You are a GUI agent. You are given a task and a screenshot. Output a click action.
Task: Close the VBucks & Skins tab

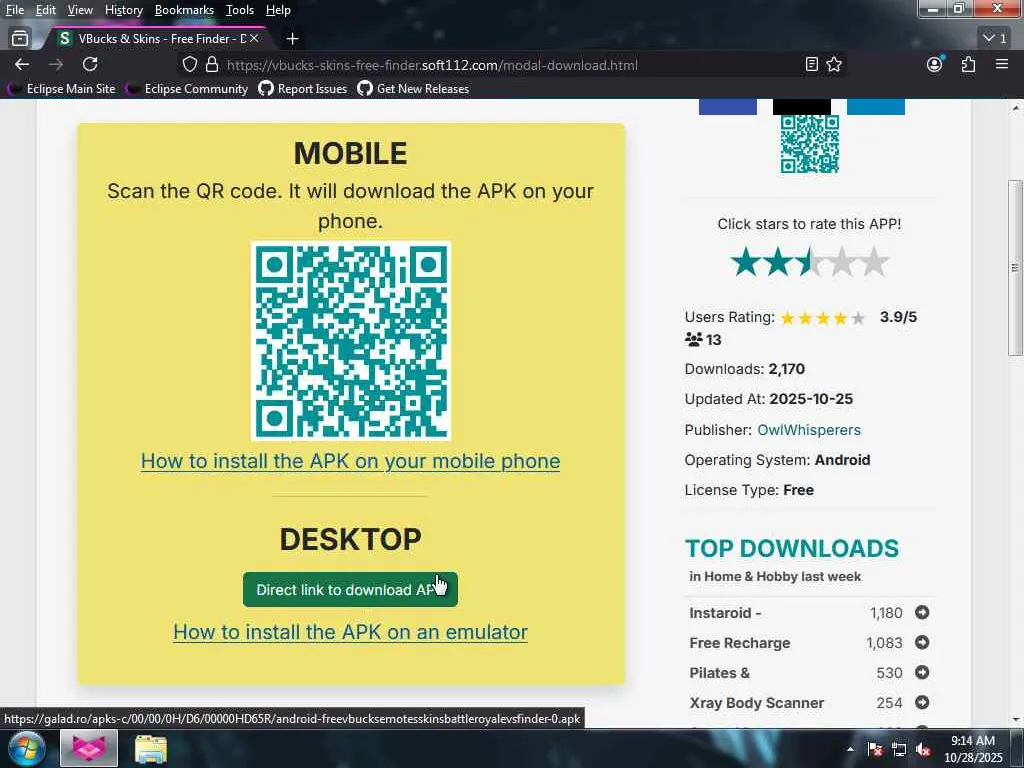(x=254, y=39)
